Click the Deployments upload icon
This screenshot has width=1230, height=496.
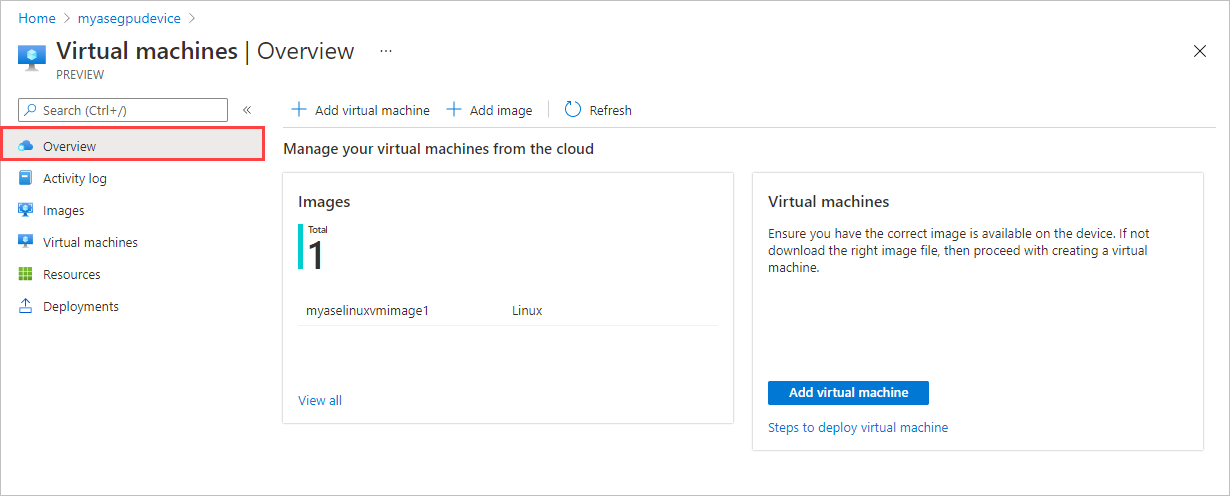point(26,306)
